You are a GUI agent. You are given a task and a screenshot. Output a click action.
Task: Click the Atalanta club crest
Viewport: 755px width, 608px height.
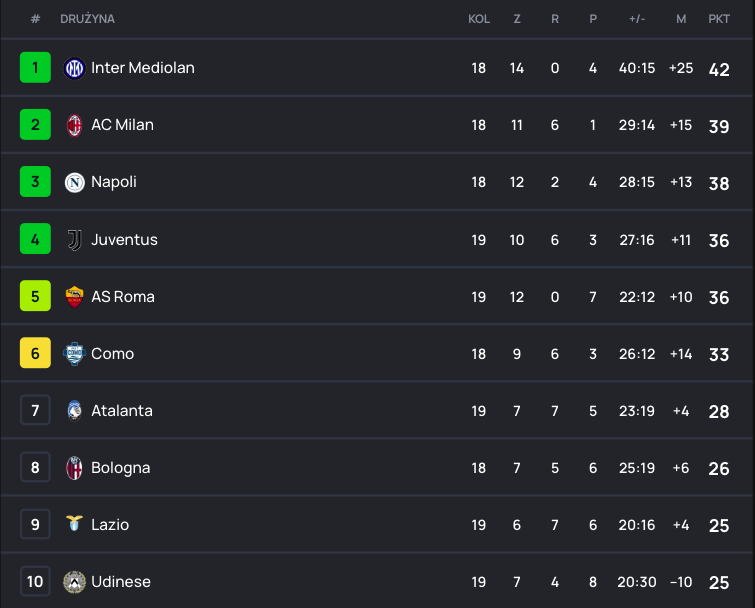(74, 411)
